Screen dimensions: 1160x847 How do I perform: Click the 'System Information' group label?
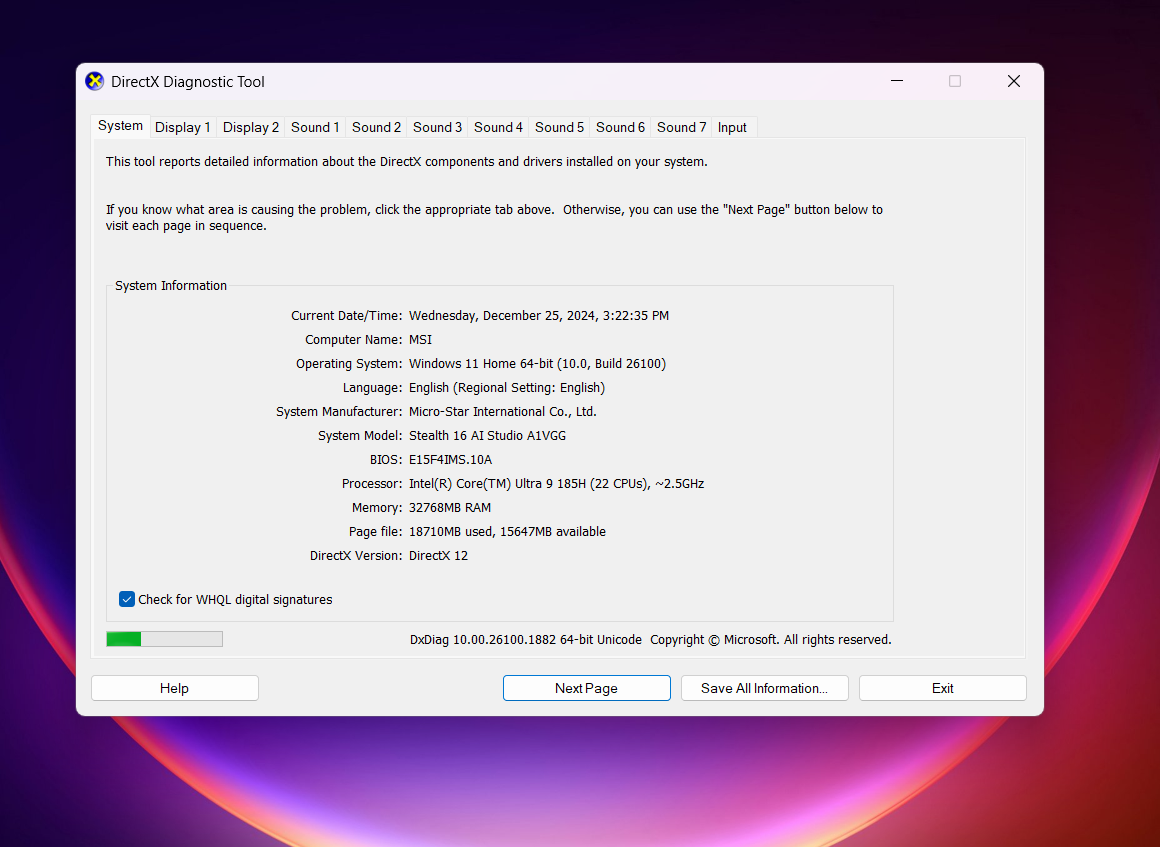click(x=171, y=286)
